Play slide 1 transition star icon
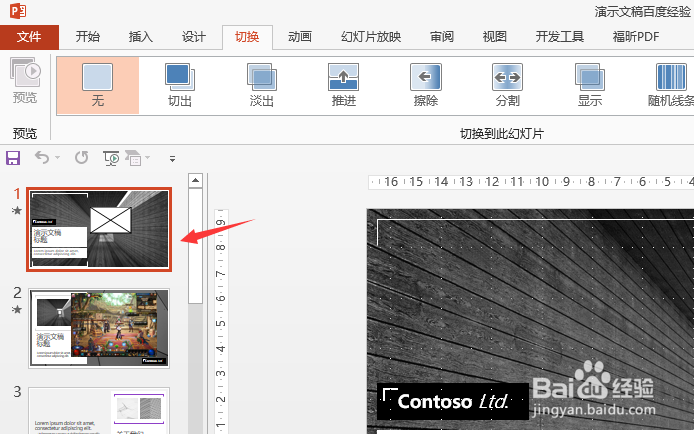Screen dimensions: 694x434 tap(17, 211)
